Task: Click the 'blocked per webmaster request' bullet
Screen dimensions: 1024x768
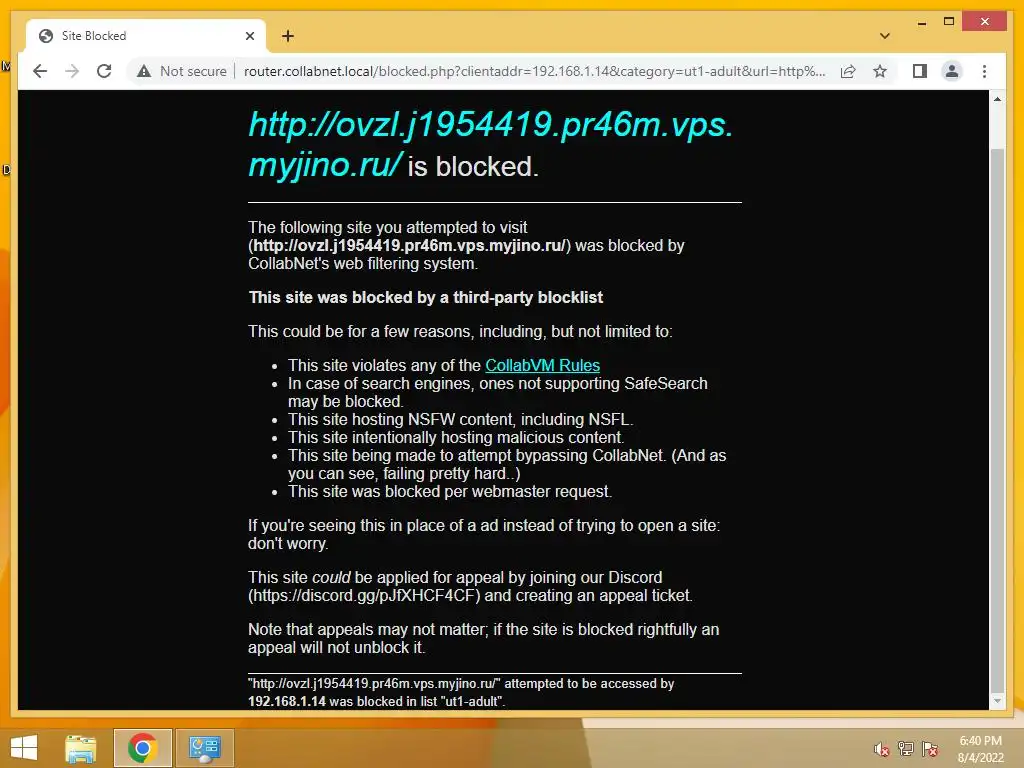Action: click(450, 492)
